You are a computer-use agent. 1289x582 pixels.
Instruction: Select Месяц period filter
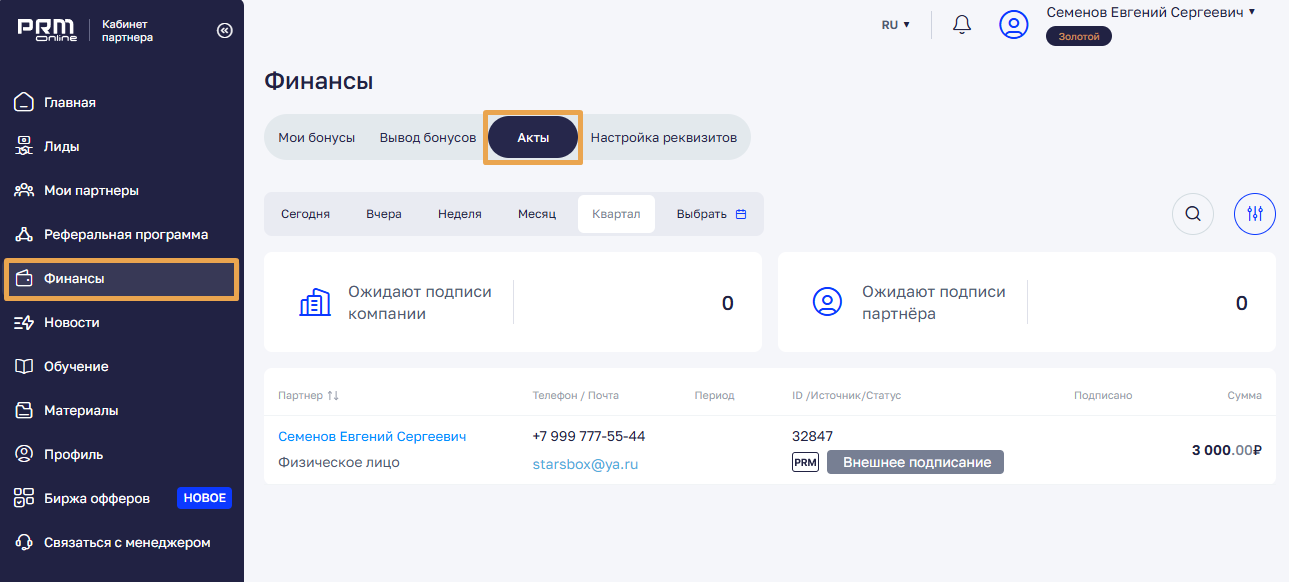pyautogui.click(x=536, y=214)
